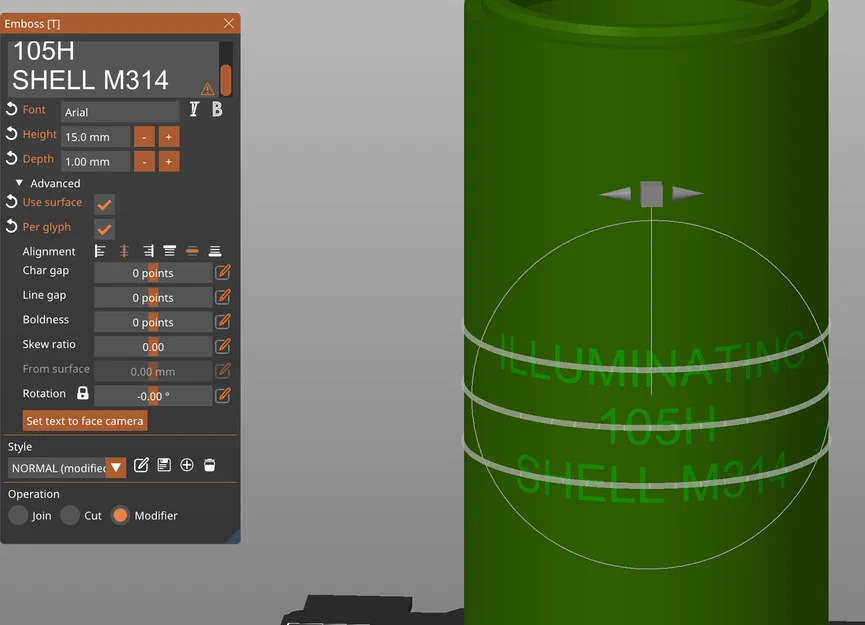The image size is (865, 625).
Task: Align text to horizontal center
Action: [x=124, y=252]
